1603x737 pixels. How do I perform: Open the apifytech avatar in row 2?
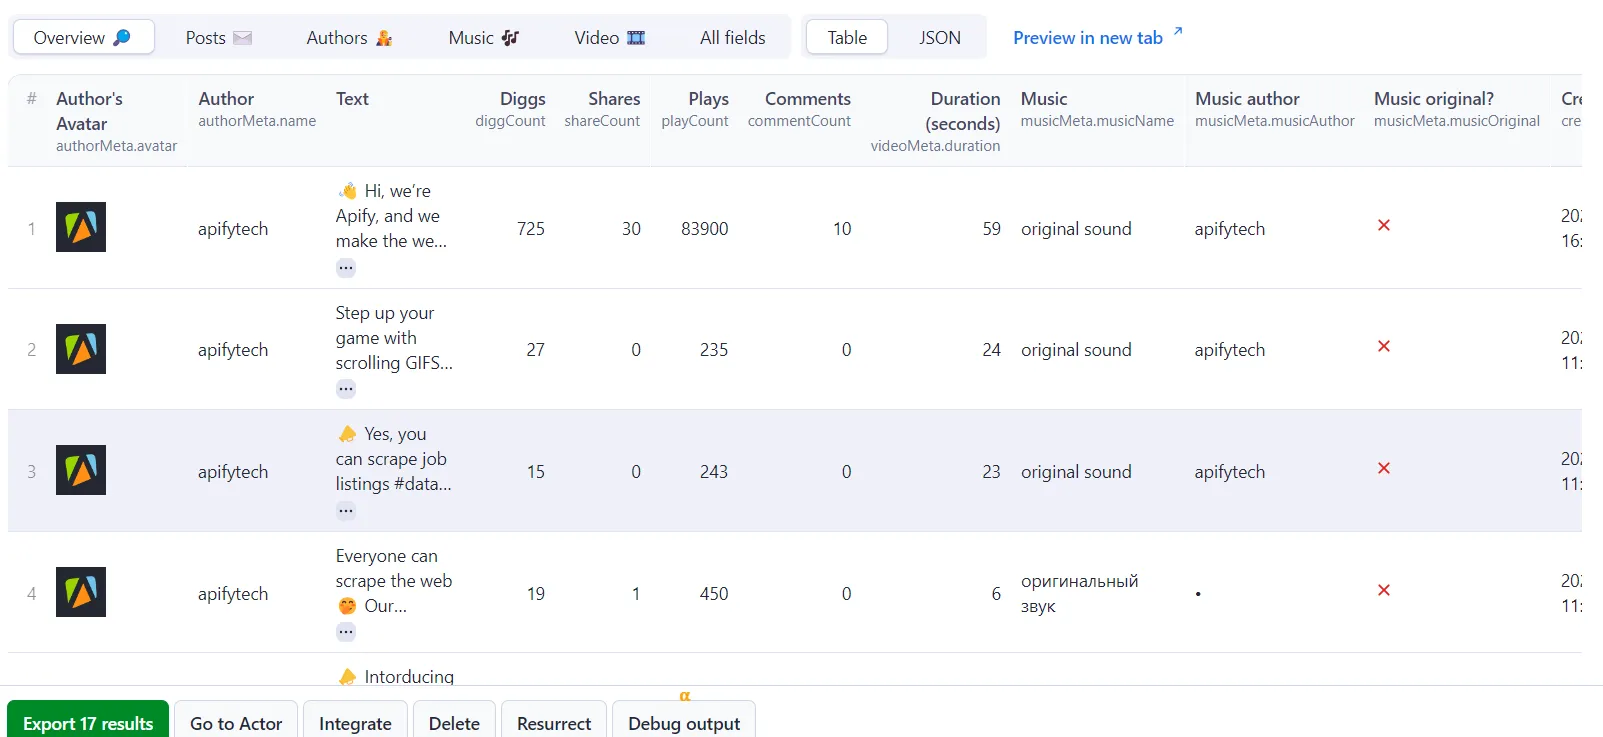tap(81, 349)
